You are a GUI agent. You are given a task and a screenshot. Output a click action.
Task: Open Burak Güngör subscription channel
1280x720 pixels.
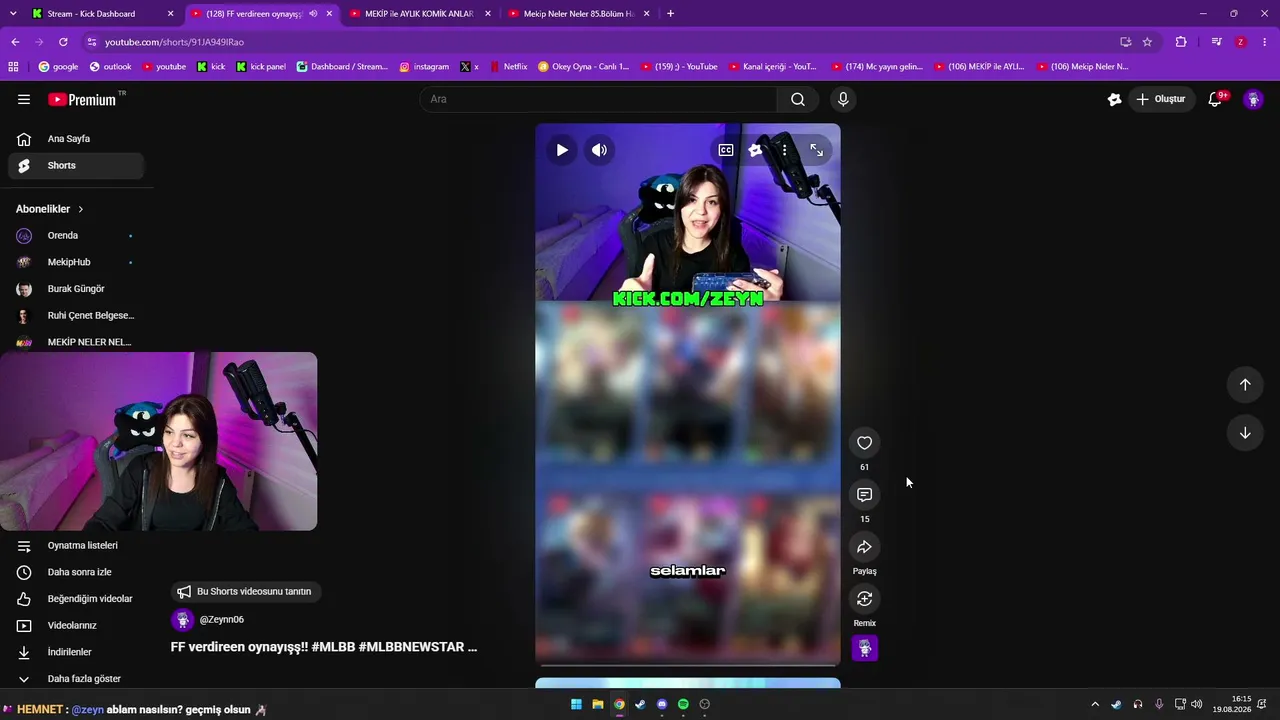(76, 289)
